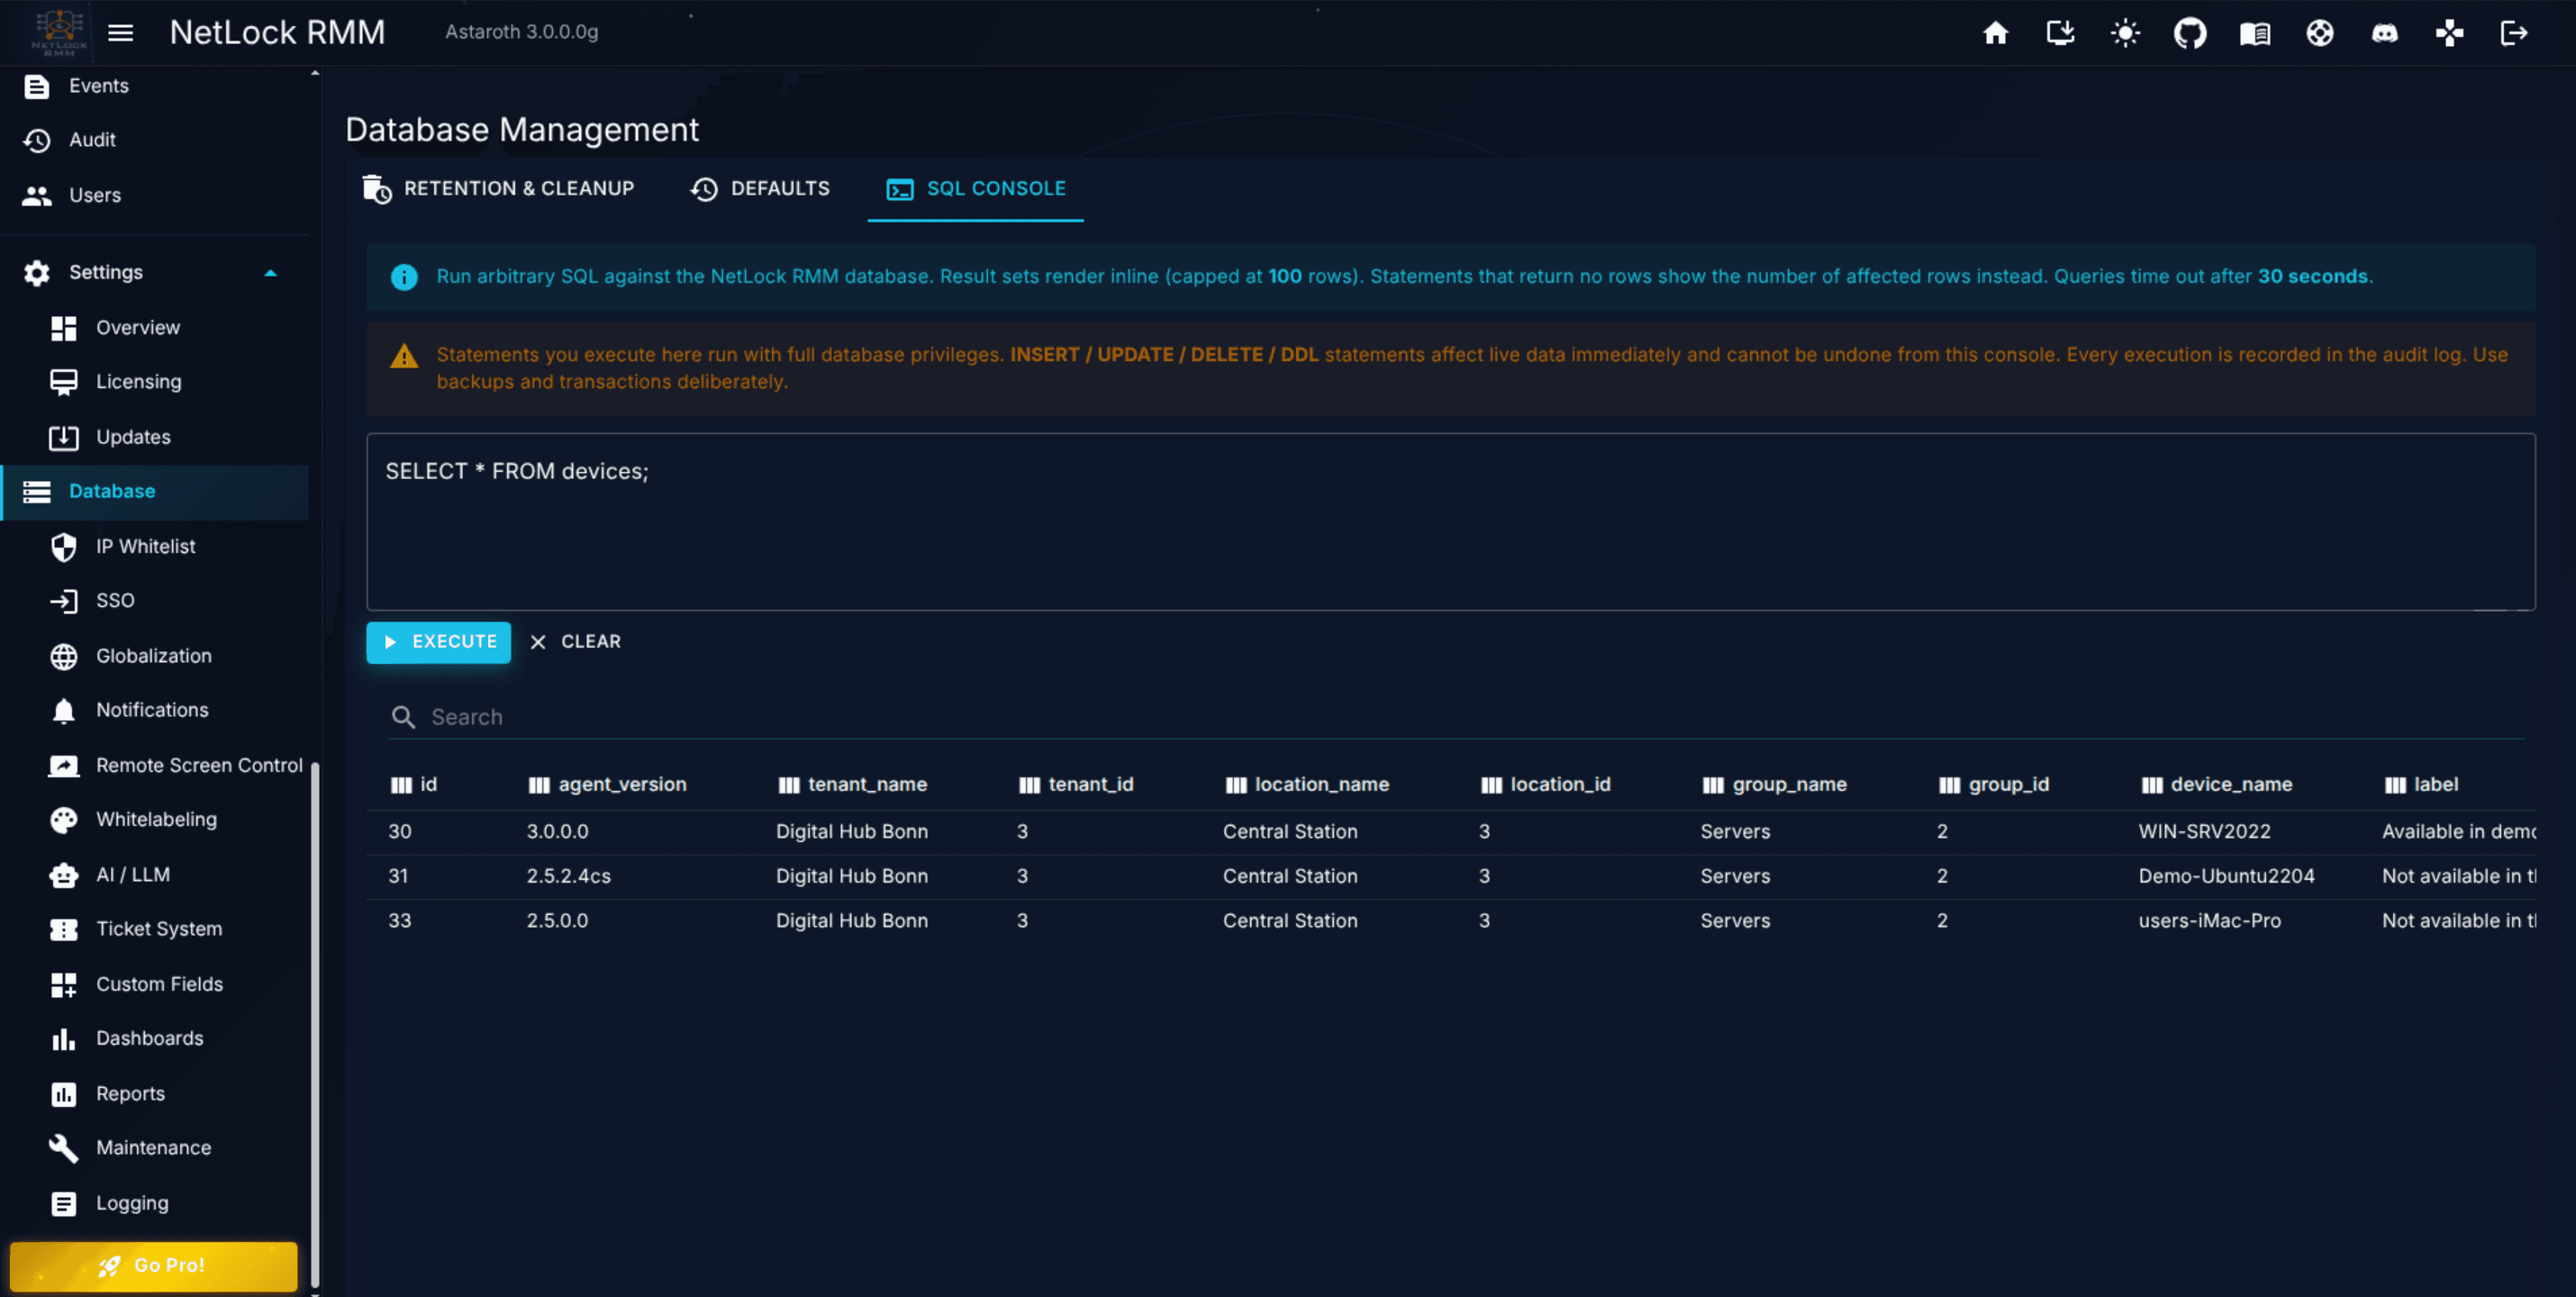The height and width of the screenshot is (1297, 2576).
Task: Click the warning triangle icon in the banner
Action: click(404, 355)
